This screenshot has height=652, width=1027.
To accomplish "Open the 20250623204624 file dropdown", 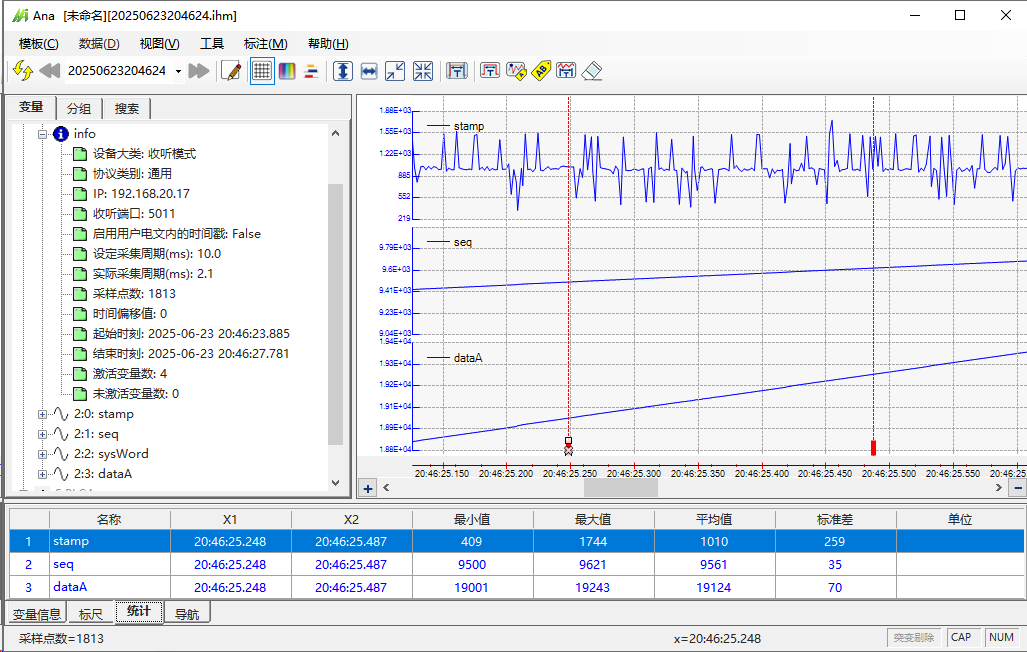I will pyautogui.click(x=178, y=71).
